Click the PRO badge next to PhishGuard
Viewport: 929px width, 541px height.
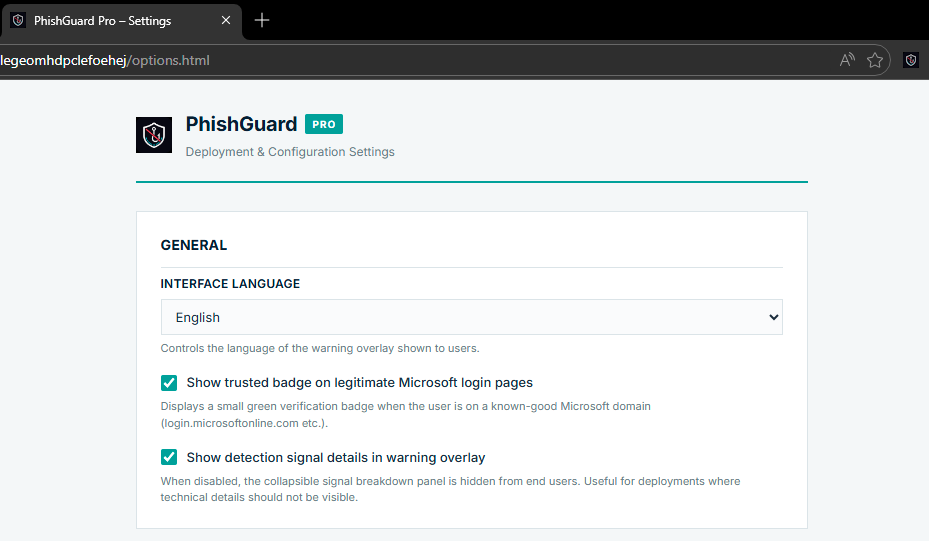tap(324, 124)
